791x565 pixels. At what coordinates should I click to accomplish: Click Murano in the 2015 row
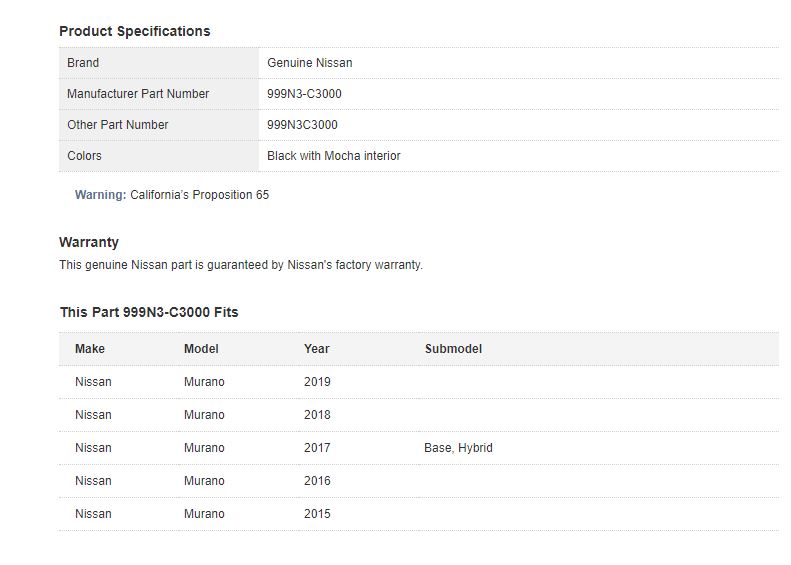204,514
